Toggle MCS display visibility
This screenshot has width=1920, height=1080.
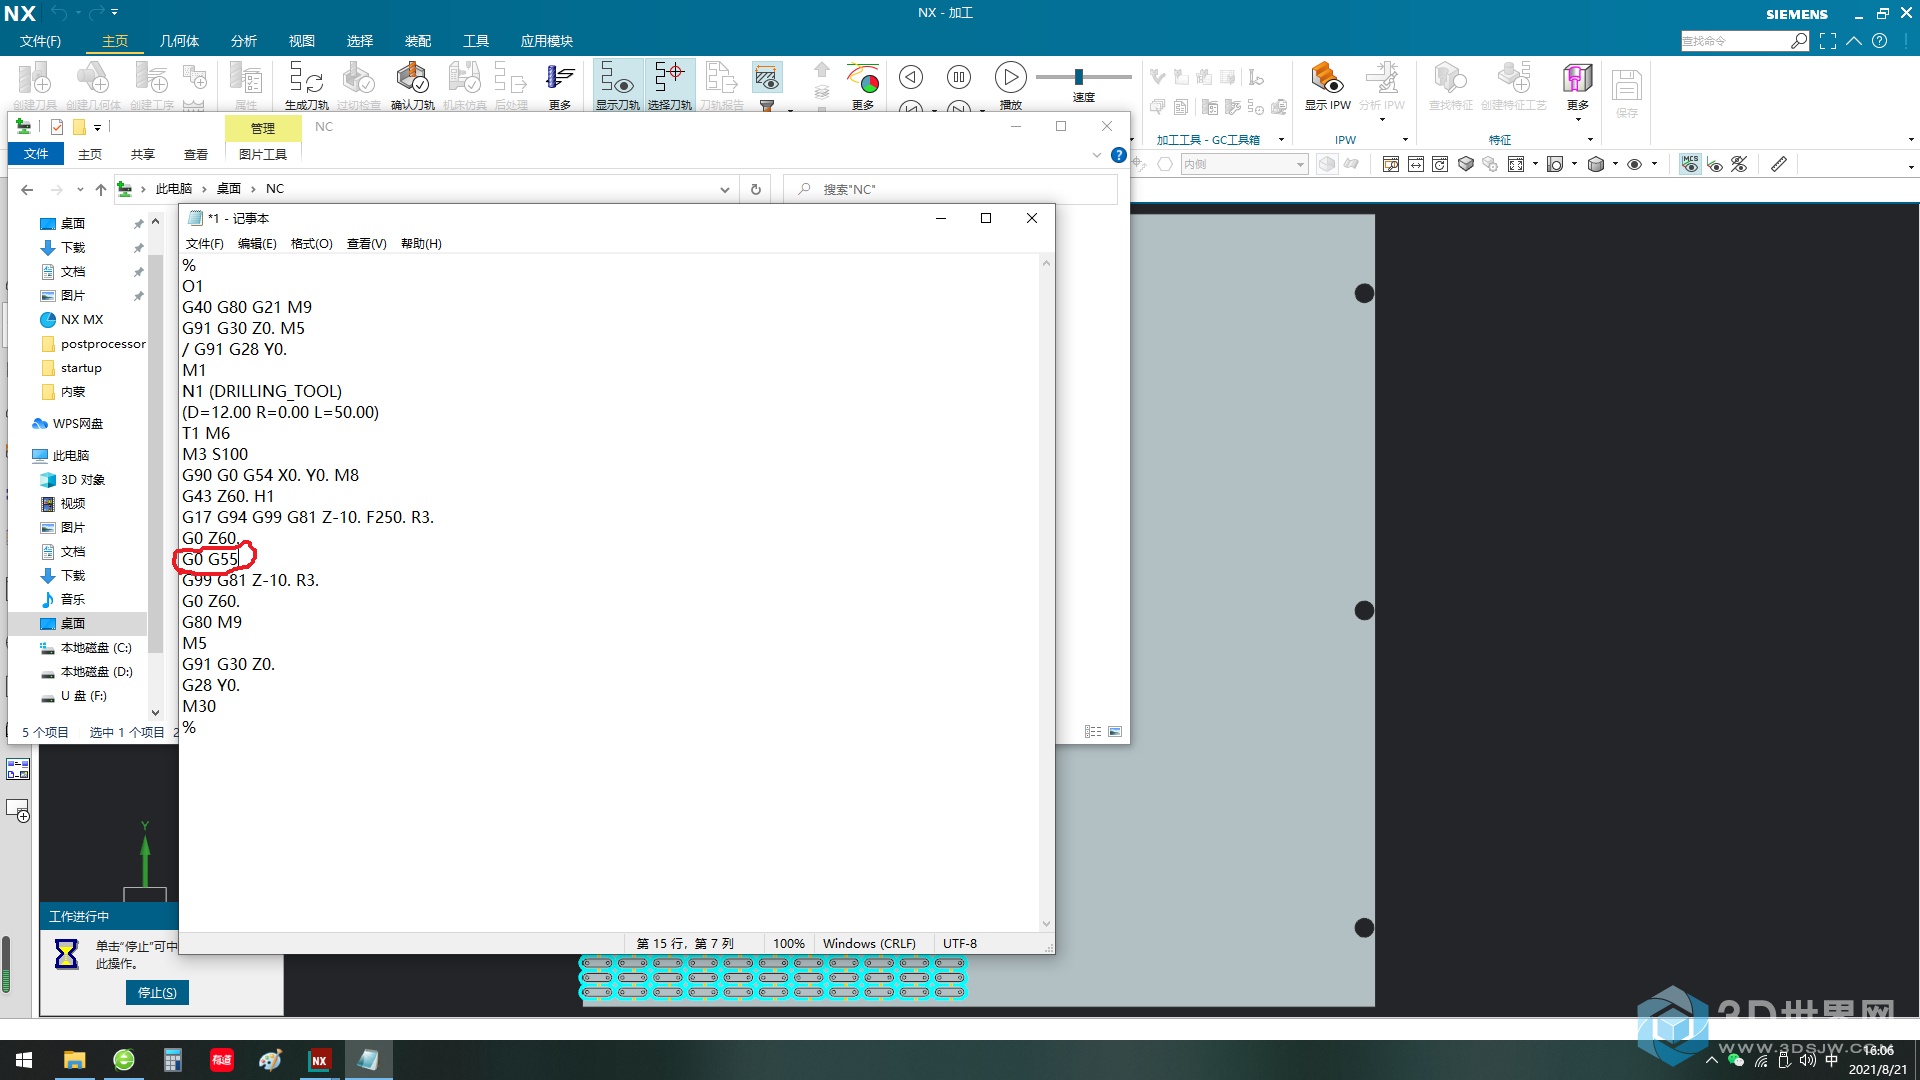click(x=1690, y=164)
